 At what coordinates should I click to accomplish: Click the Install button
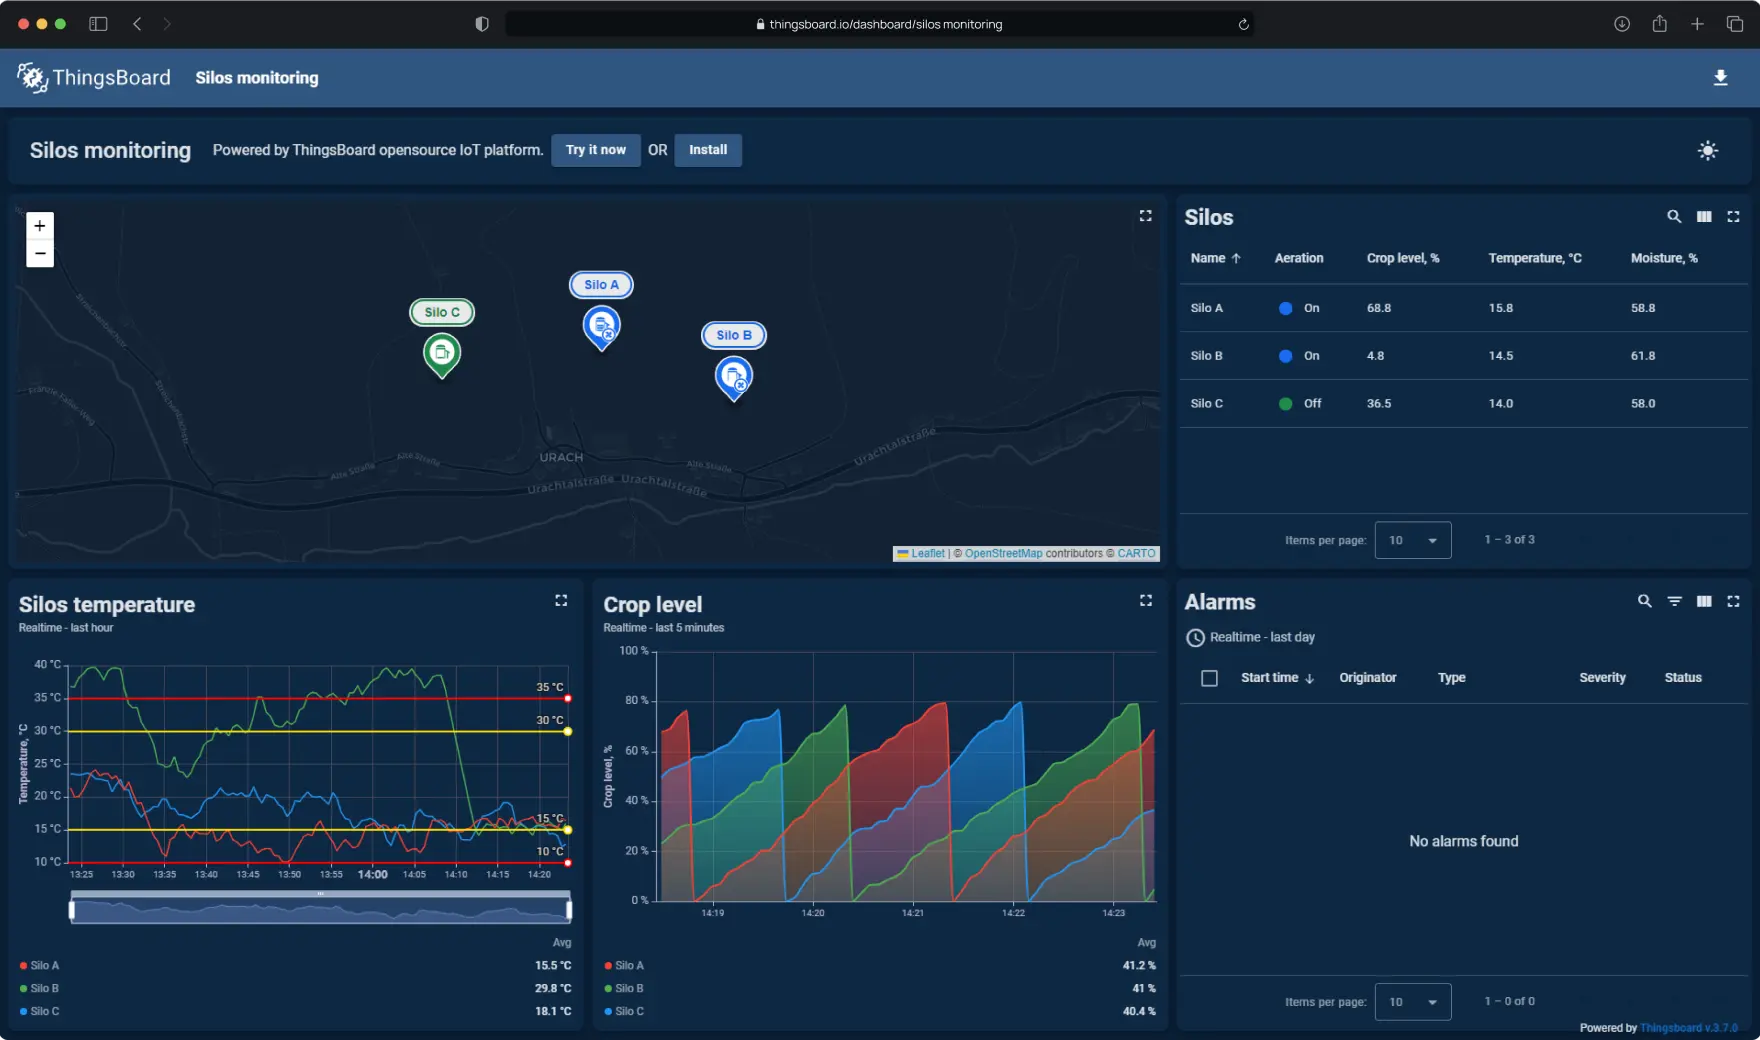coord(708,150)
